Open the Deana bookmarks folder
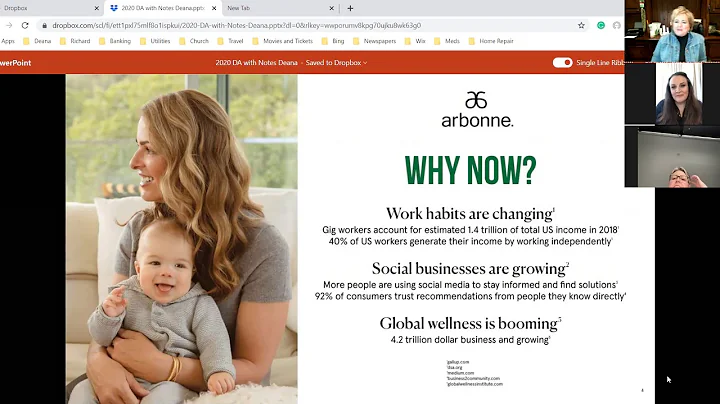The height and width of the screenshot is (404, 720). (37, 41)
